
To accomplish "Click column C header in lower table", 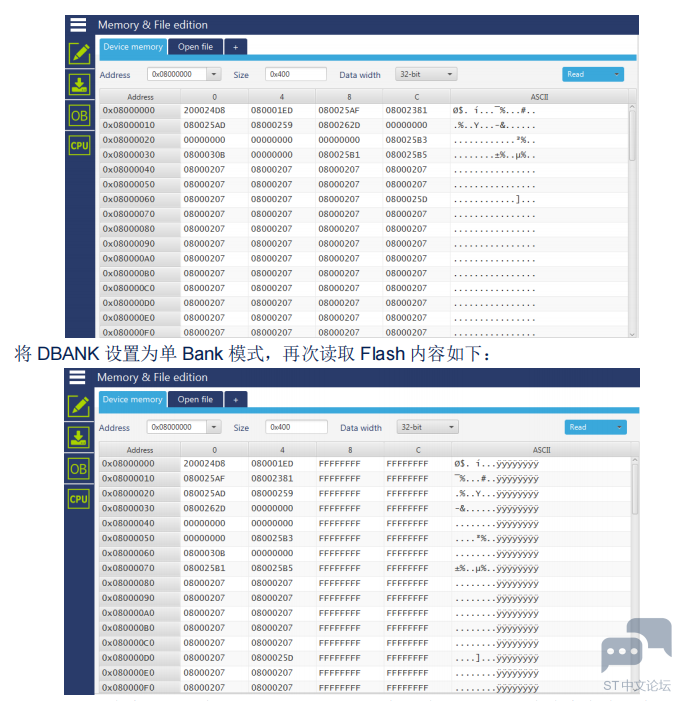I will [x=418, y=450].
